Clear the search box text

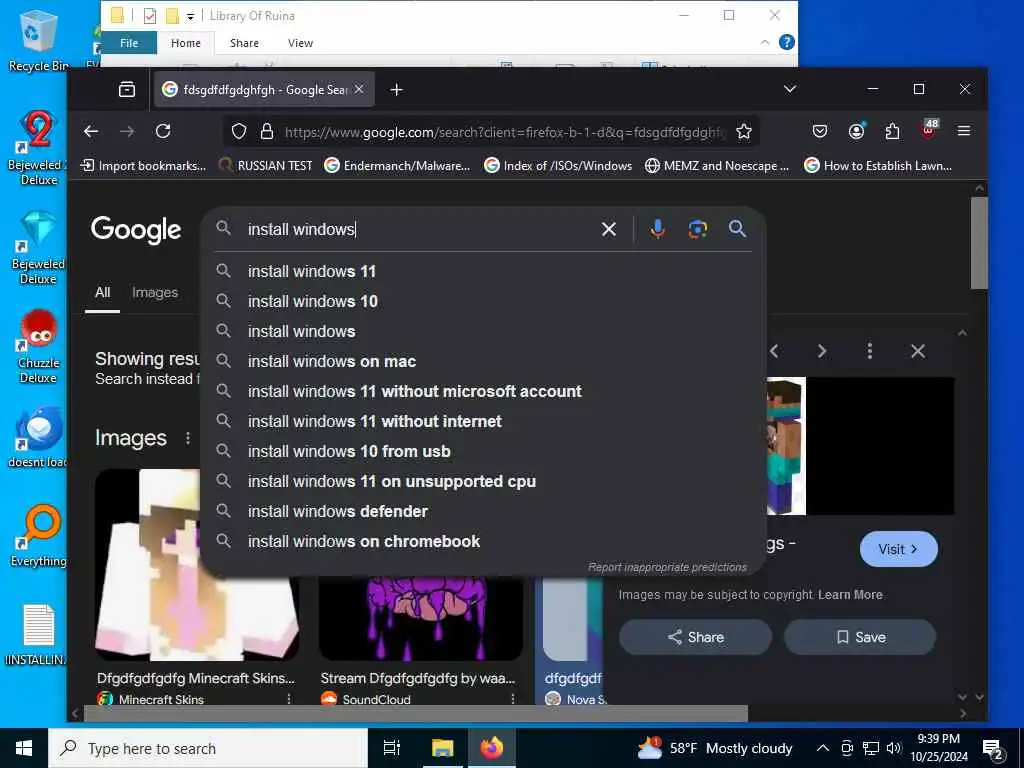609,229
